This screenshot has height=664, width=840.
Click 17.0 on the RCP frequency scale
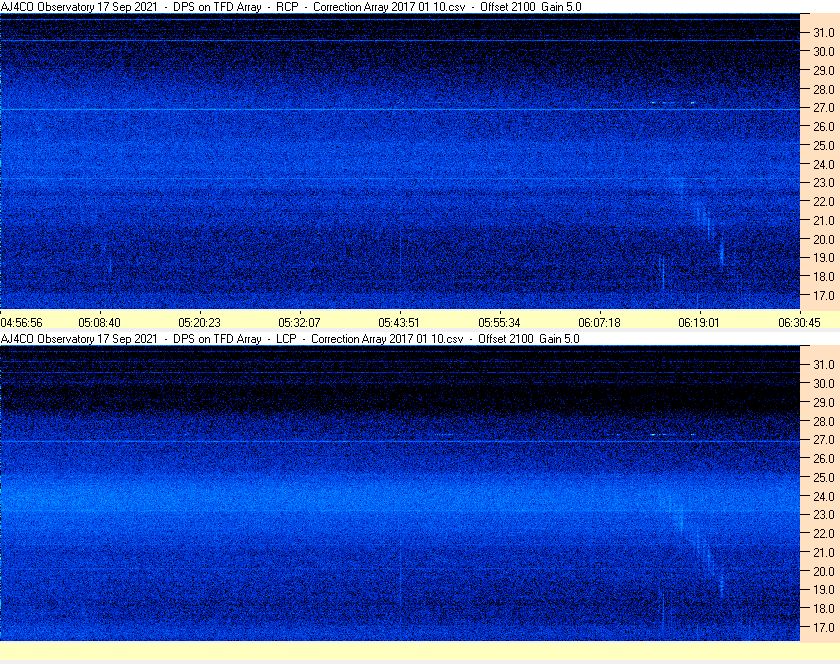pyautogui.click(x=824, y=295)
